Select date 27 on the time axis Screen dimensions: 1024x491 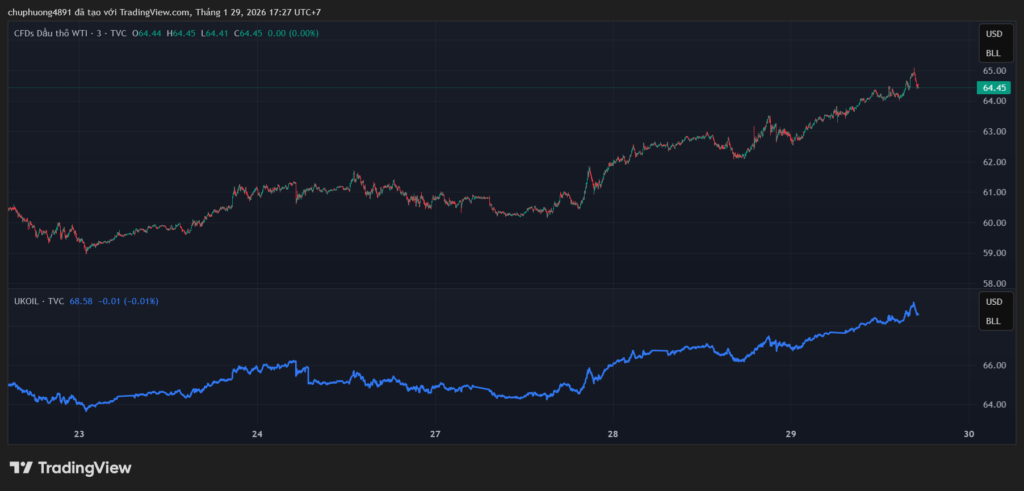tap(435, 434)
